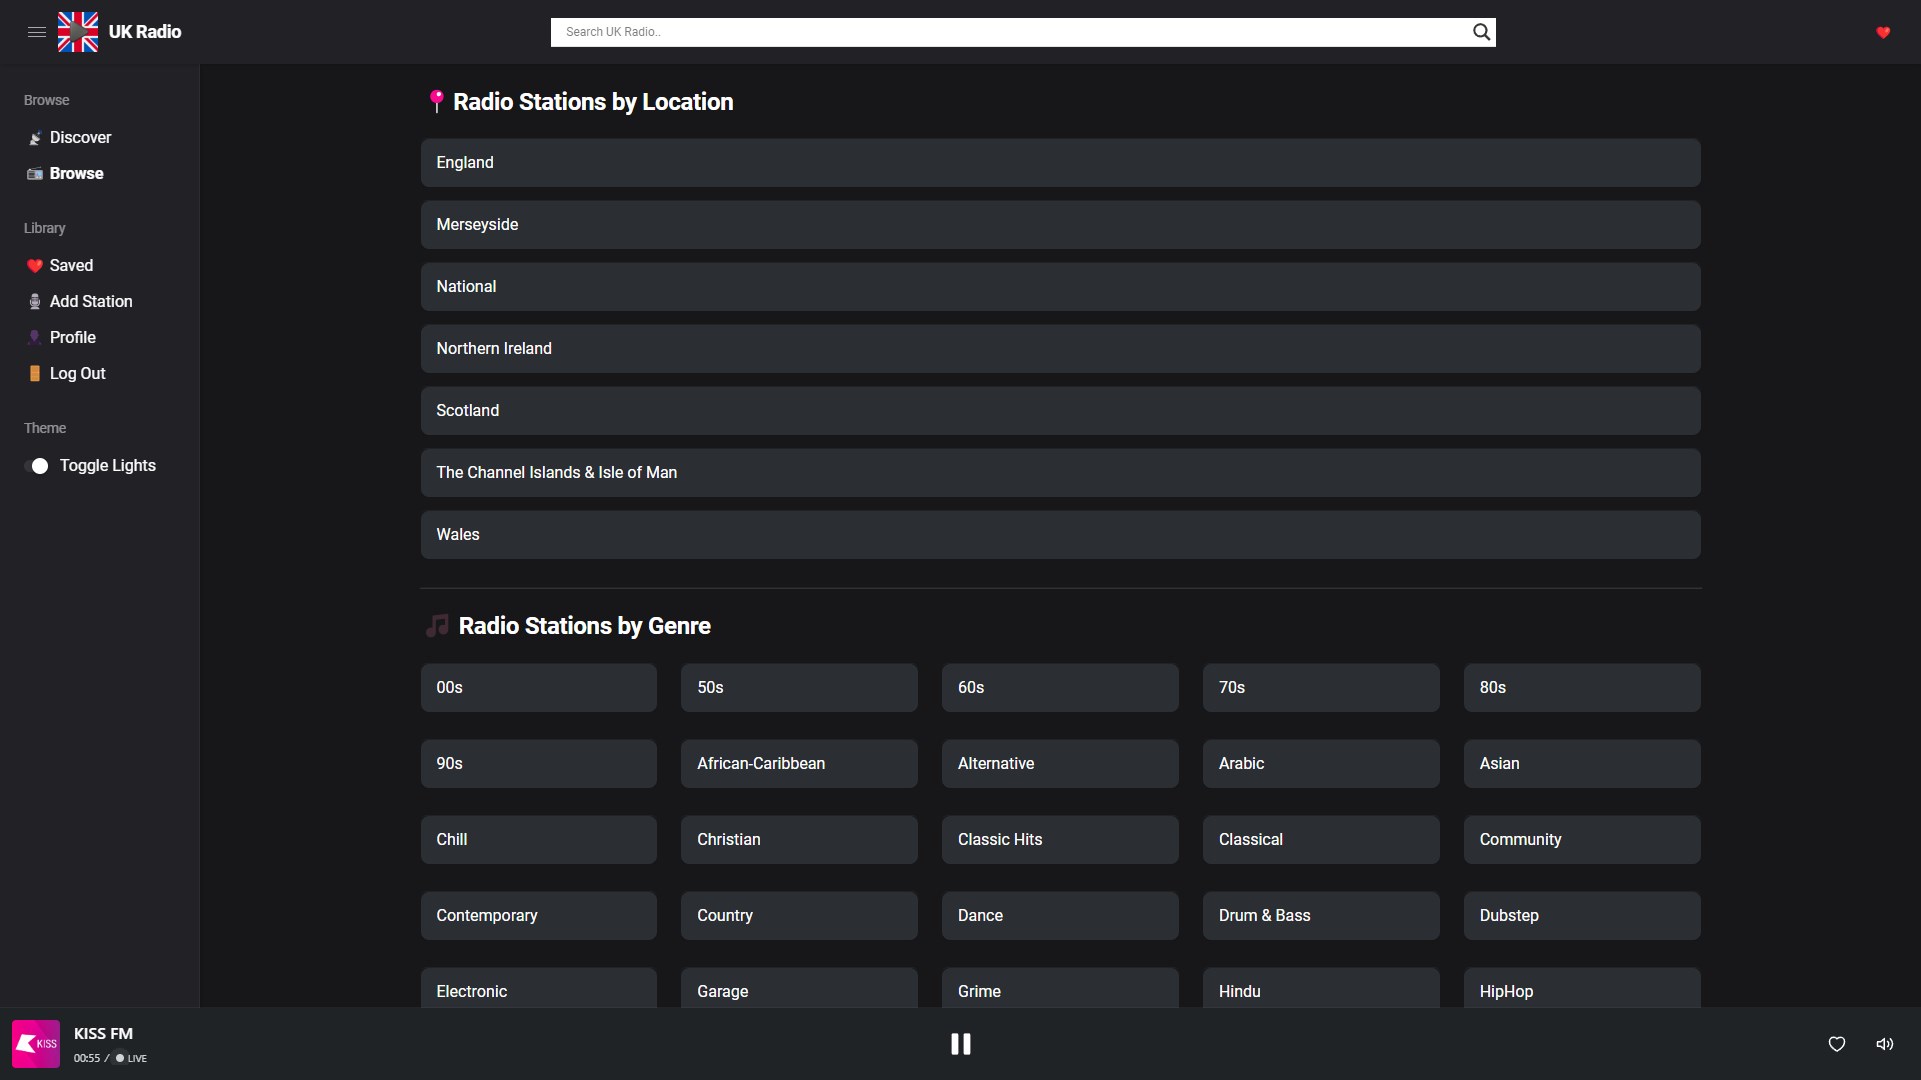Expand The Channel Islands & Isle of Man
Viewport: 1921px width, 1080px height.
click(x=1060, y=473)
